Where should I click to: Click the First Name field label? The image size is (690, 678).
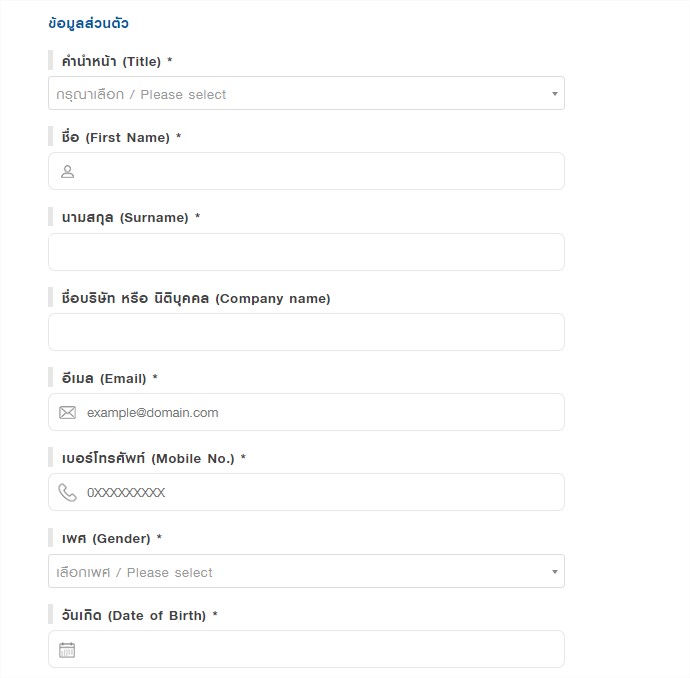(121, 137)
